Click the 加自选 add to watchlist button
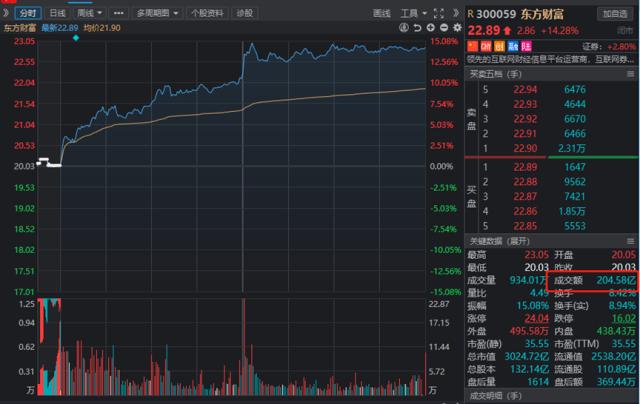640x404 pixels. 613,13
